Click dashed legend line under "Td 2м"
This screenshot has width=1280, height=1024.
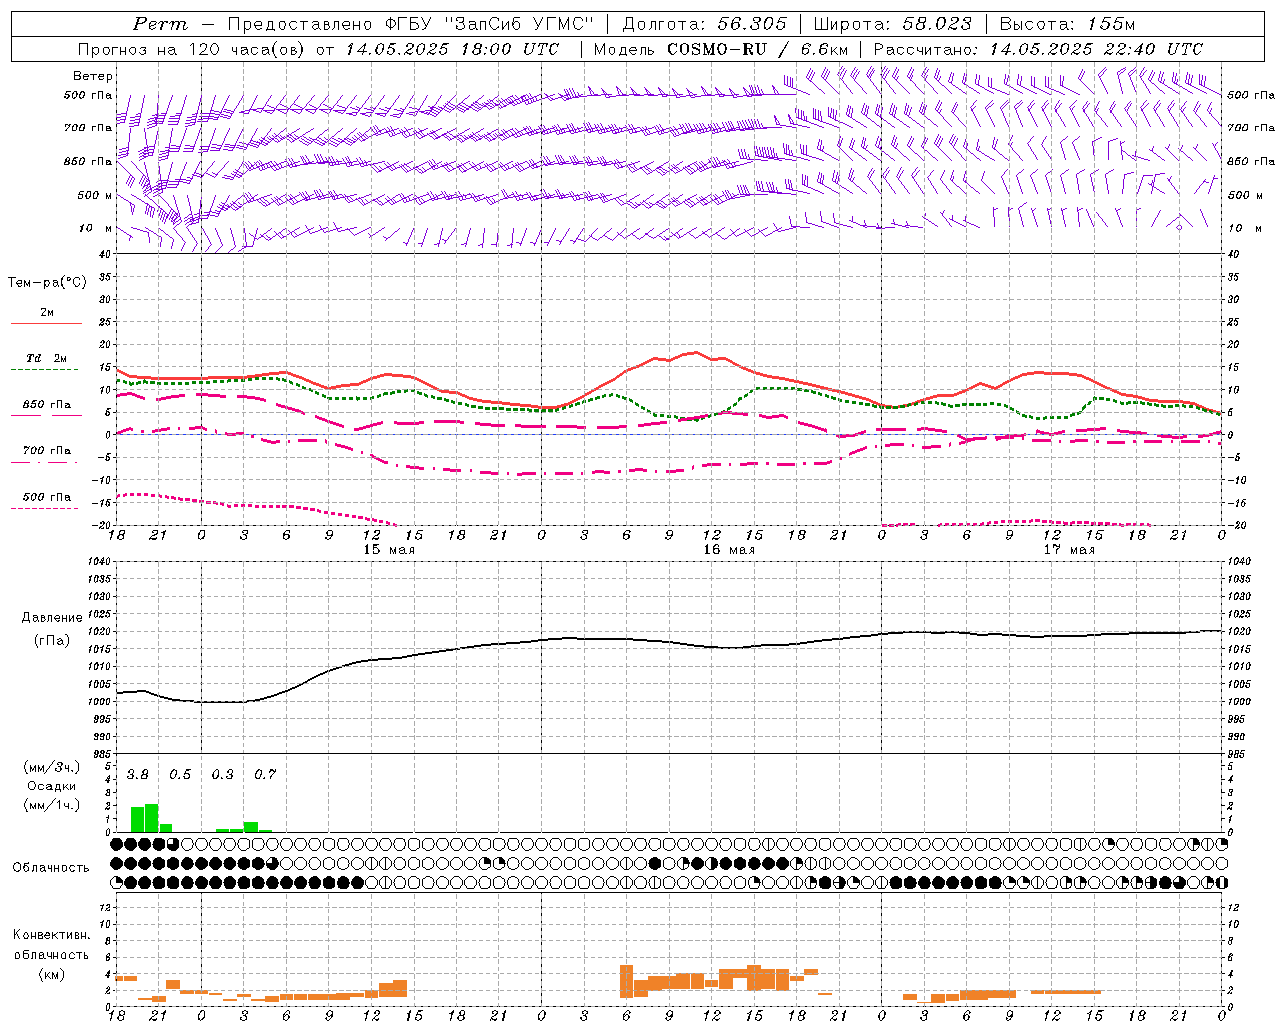[44, 369]
